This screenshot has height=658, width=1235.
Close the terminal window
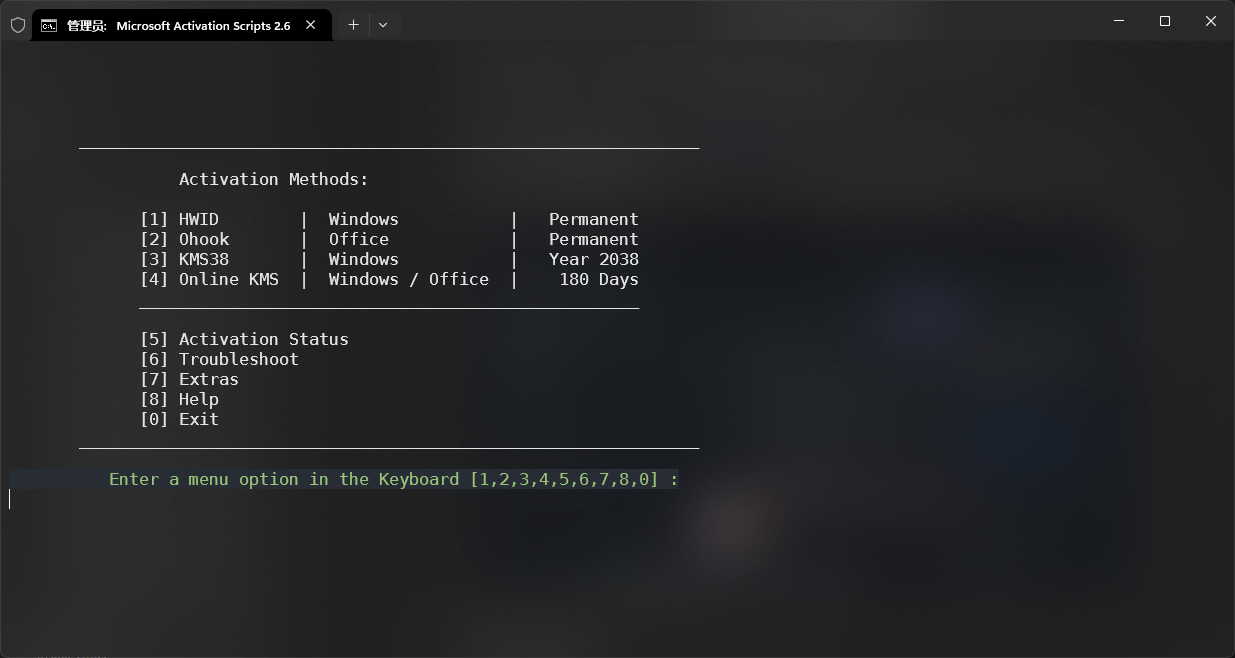click(1211, 21)
